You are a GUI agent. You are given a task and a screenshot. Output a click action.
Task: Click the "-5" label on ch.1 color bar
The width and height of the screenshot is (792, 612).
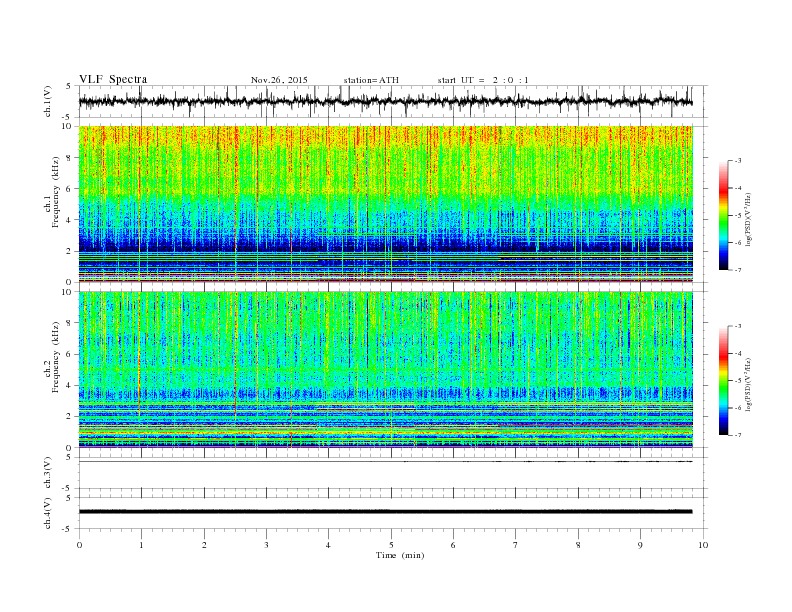(738, 216)
